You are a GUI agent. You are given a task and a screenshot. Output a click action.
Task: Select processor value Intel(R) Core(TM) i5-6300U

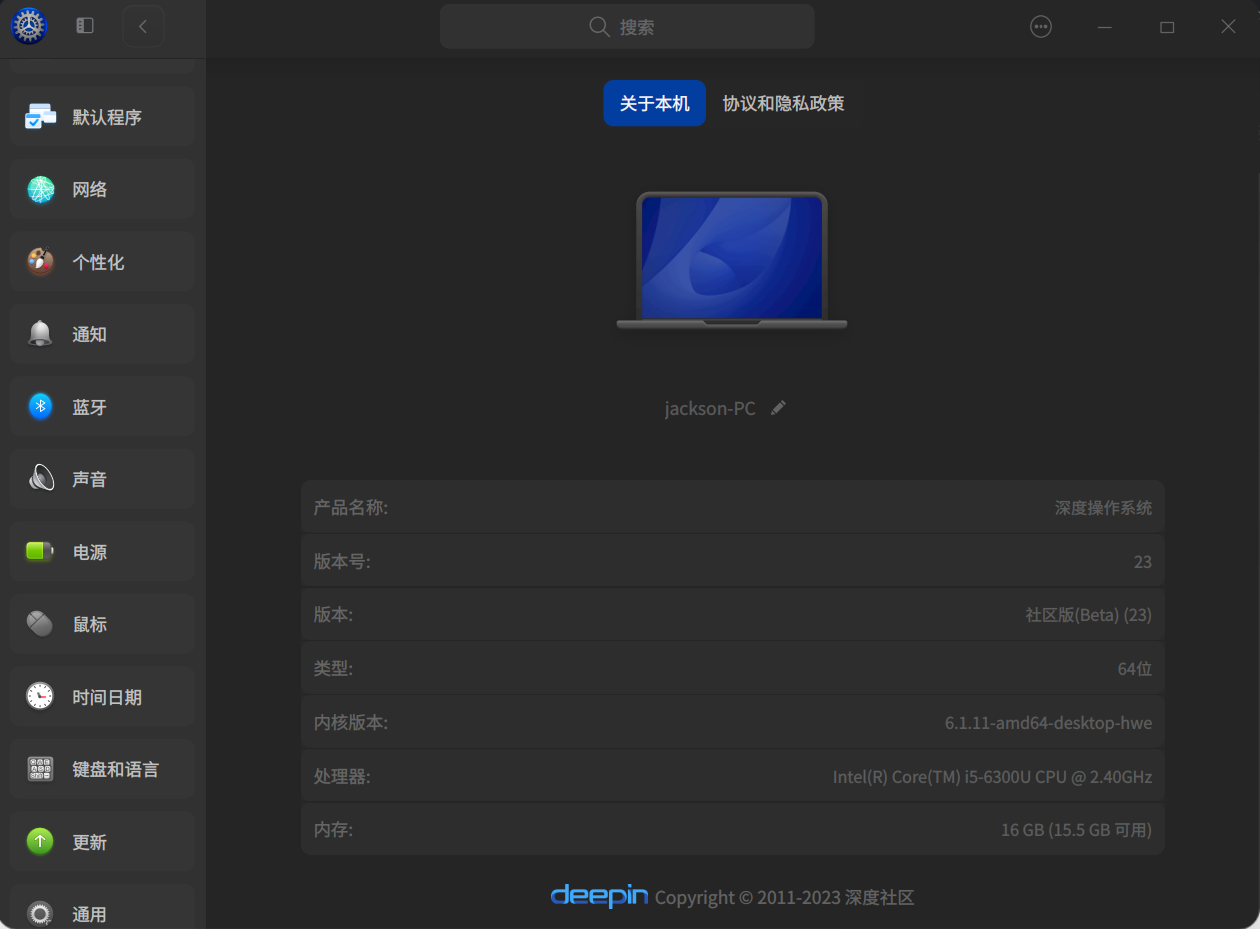(x=992, y=776)
